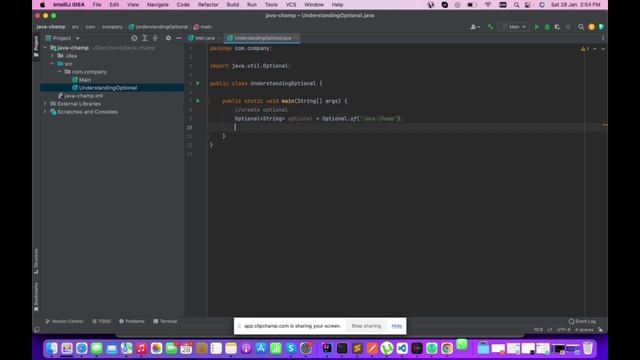The width and height of the screenshot is (640, 360).
Task: Collapse the com.company package
Action: 60,71
